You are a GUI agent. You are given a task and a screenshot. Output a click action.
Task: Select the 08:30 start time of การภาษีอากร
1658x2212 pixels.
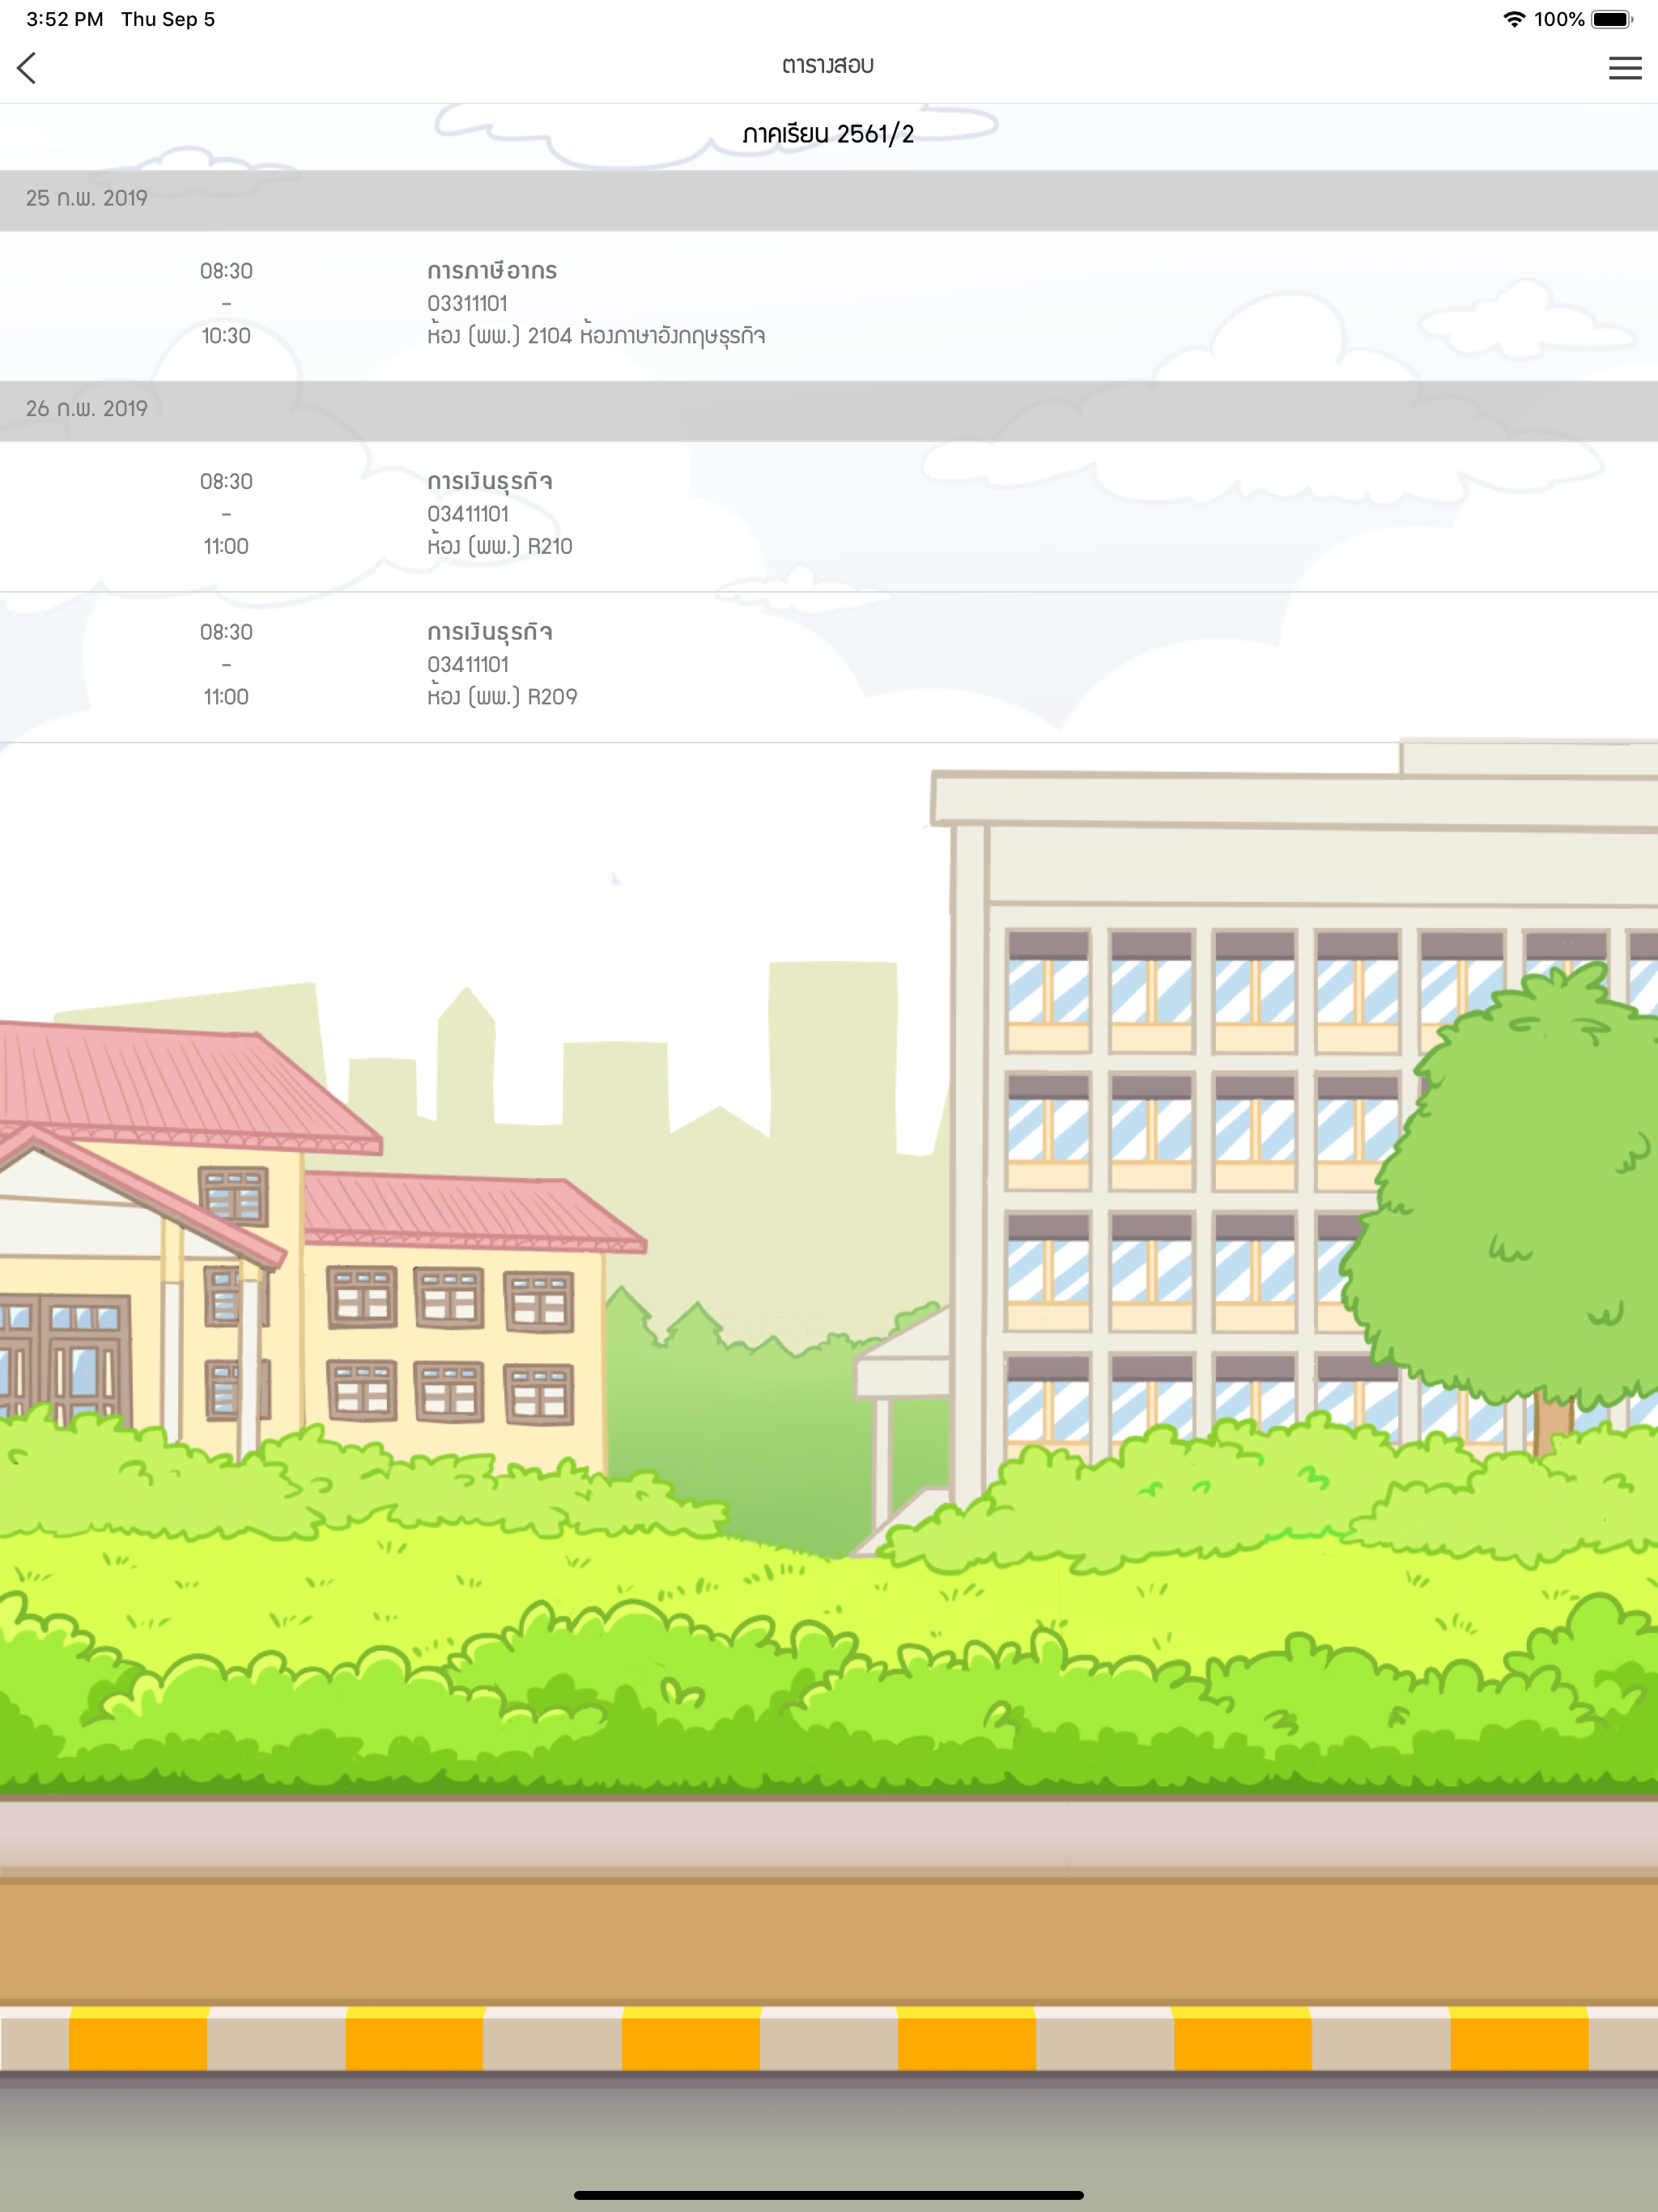pos(226,271)
